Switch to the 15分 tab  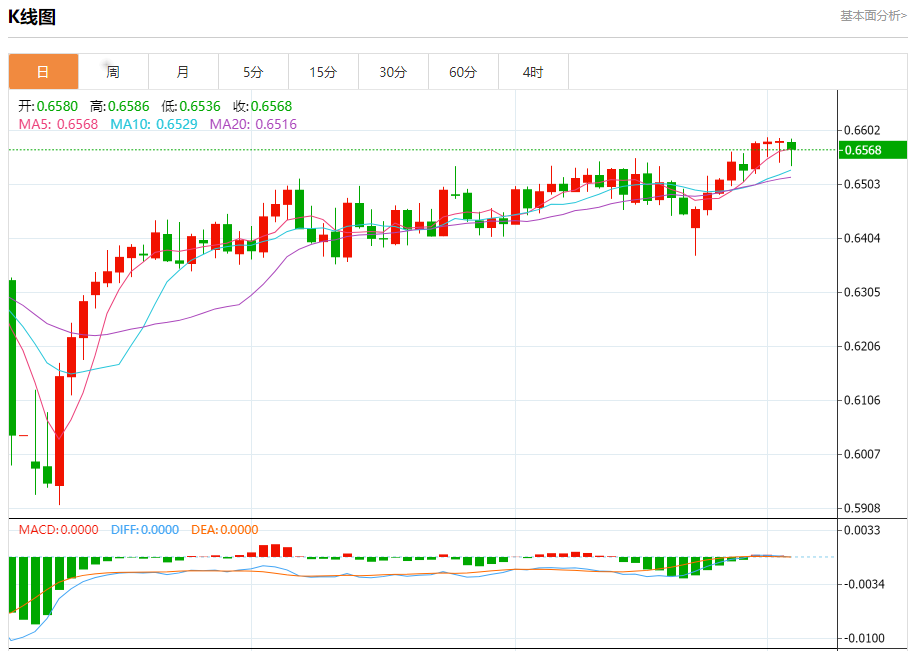click(x=323, y=72)
